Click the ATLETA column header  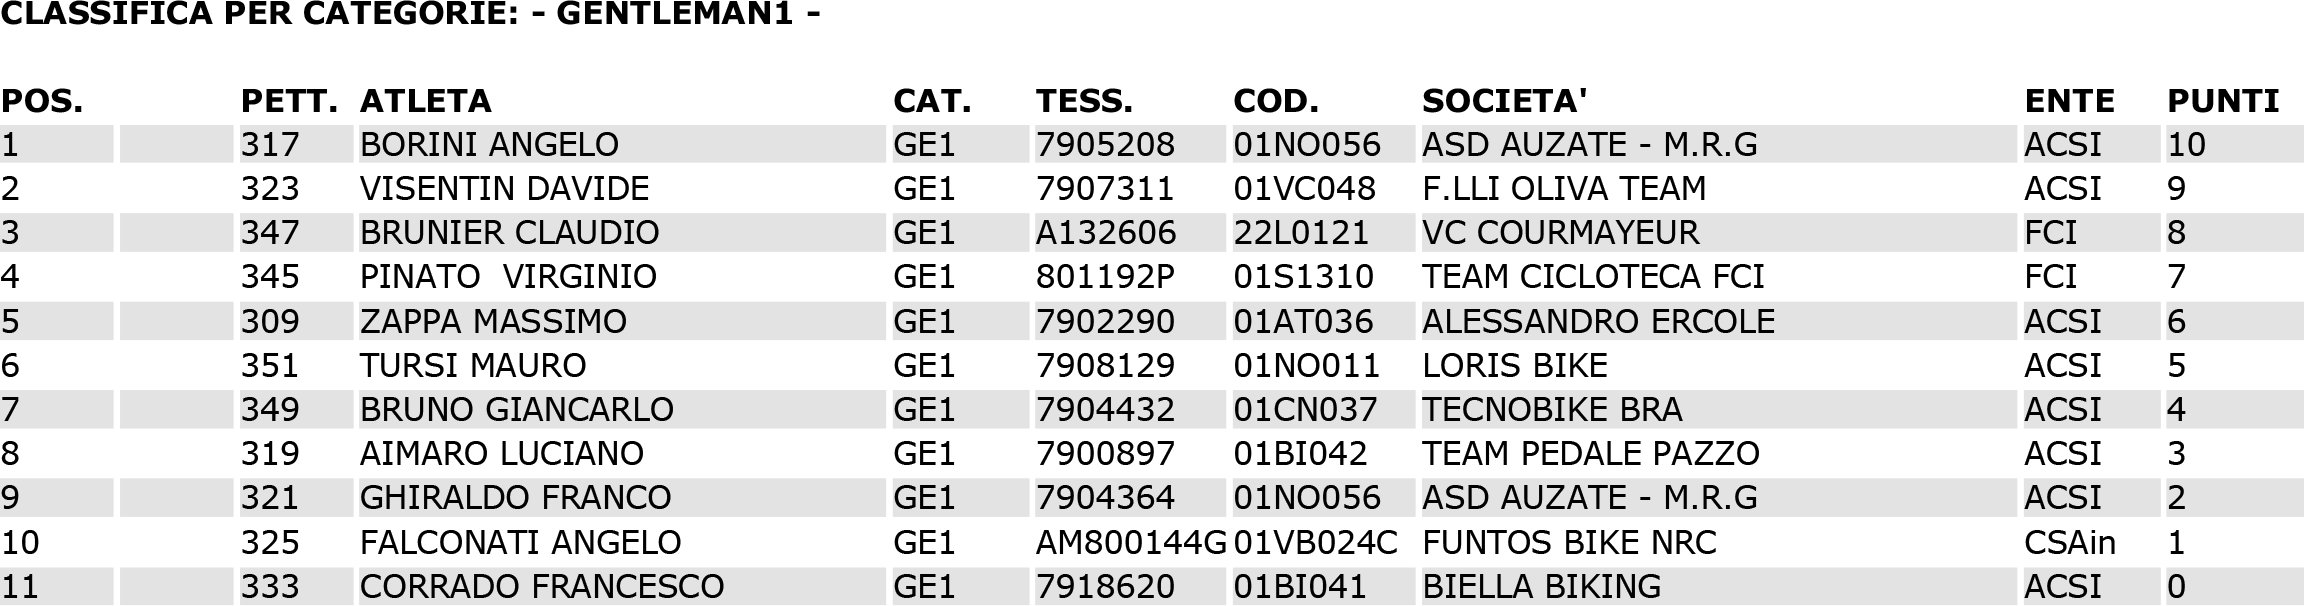point(425,101)
